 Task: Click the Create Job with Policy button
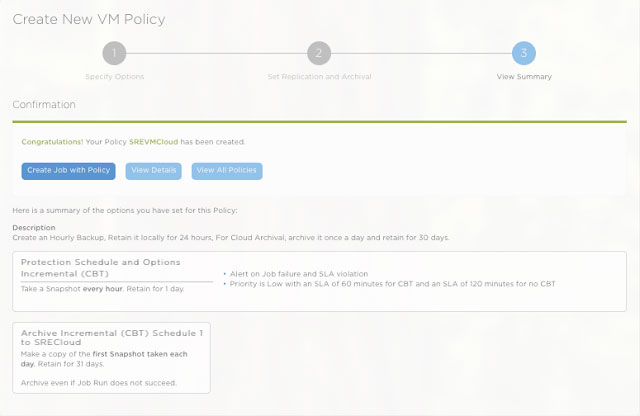(x=68, y=170)
